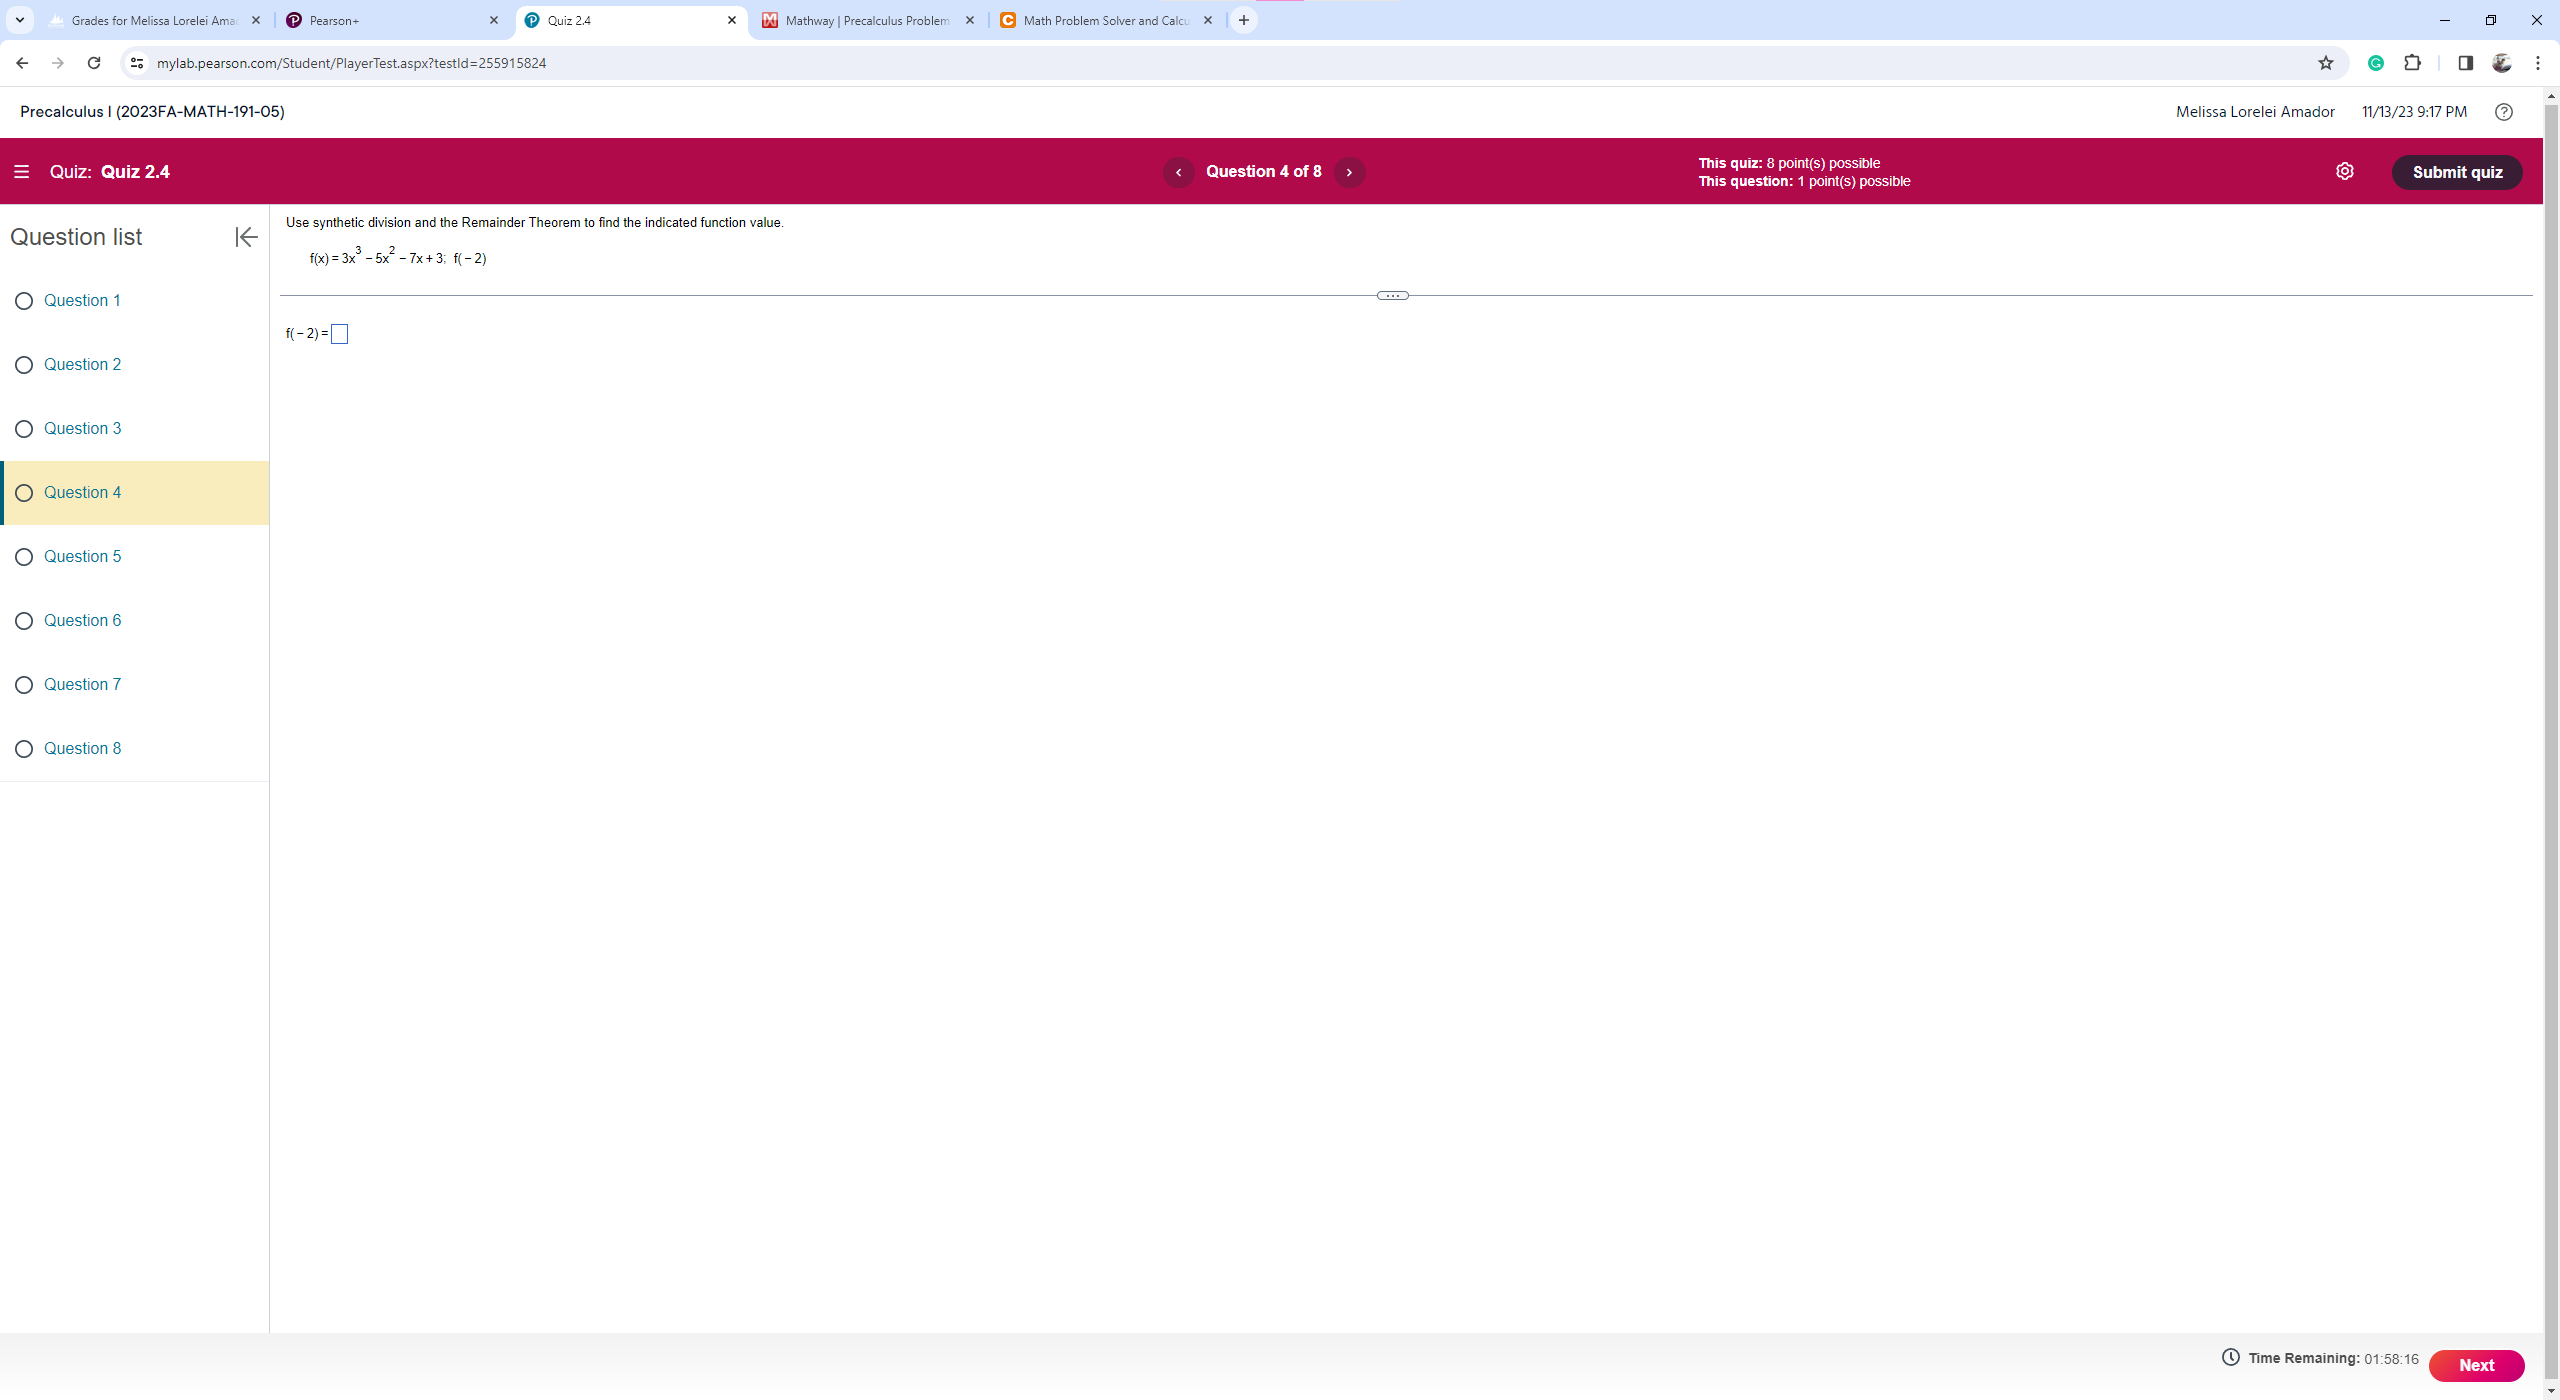Screen dimensions: 2560x1400
Task: Reload the page
Action: [94, 63]
